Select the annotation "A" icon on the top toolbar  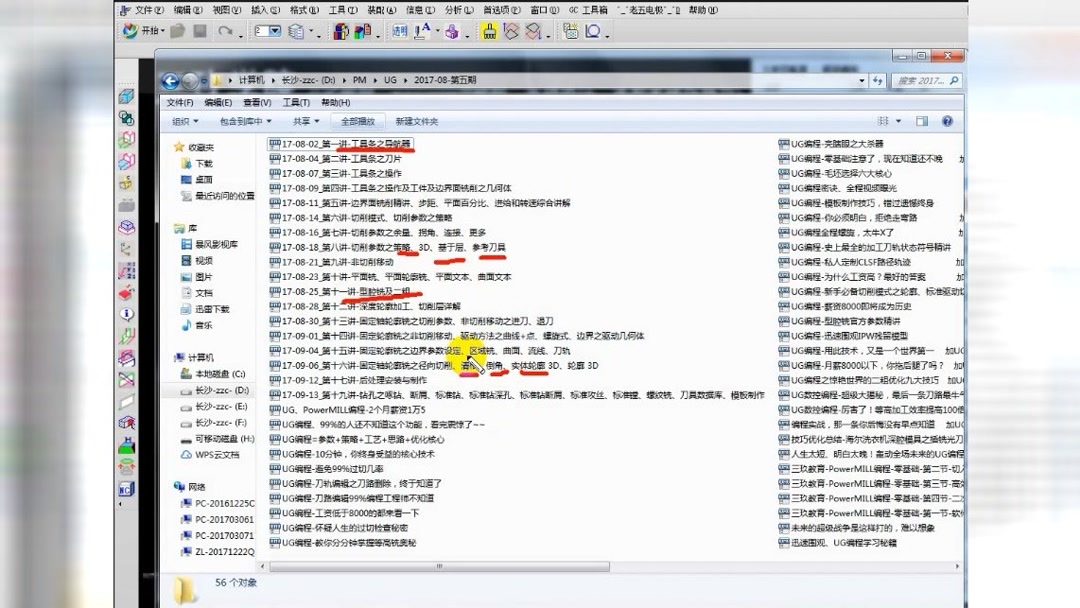click(421, 30)
